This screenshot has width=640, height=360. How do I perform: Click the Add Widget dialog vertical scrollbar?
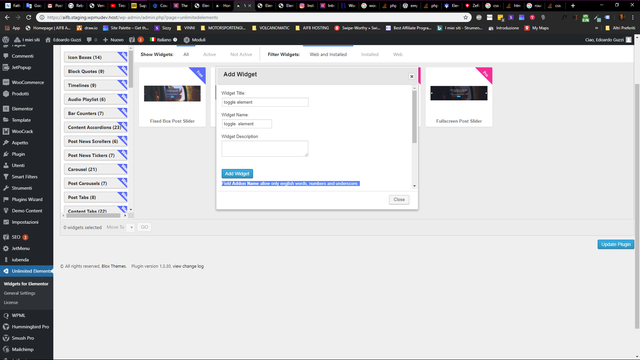[x=414, y=117]
